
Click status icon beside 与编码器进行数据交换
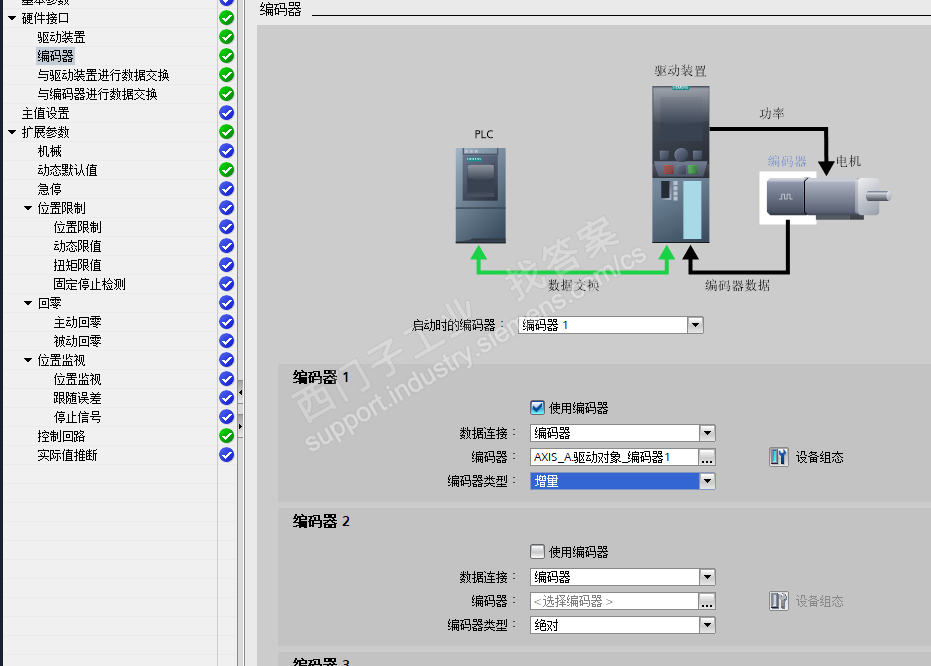(x=226, y=94)
